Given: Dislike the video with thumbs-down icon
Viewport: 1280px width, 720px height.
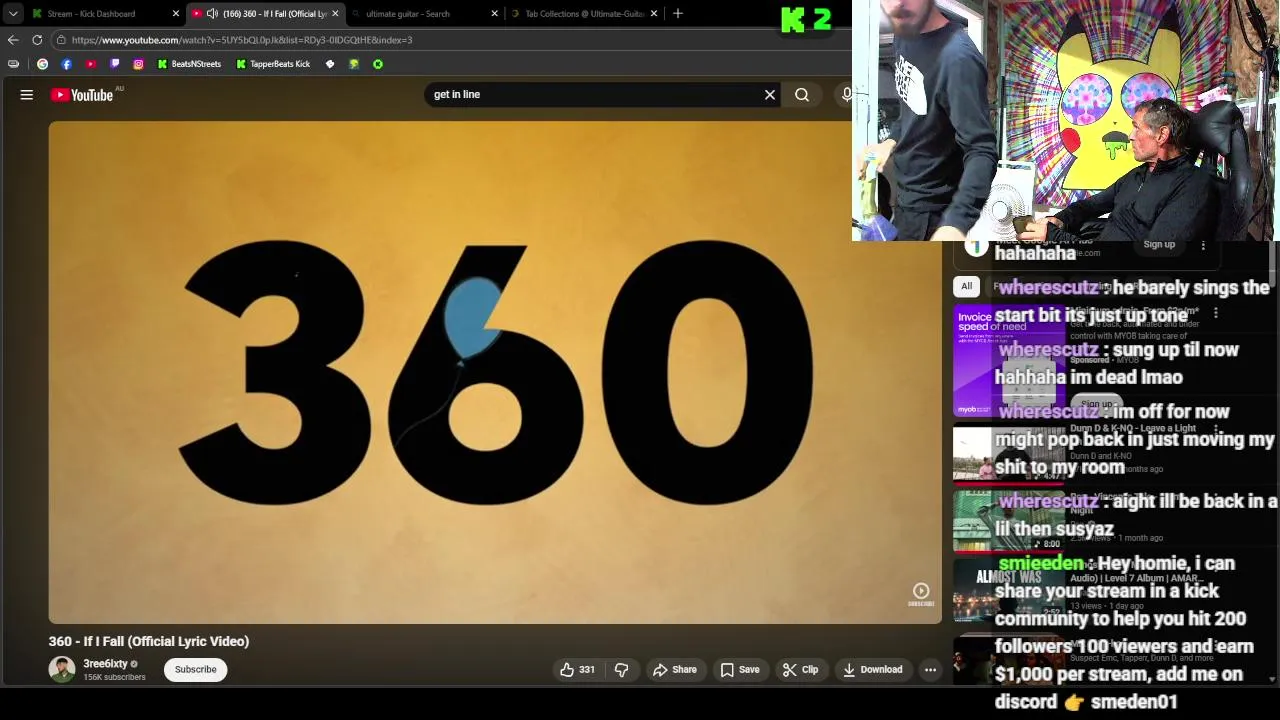Looking at the screenshot, I should coord(621,670).
